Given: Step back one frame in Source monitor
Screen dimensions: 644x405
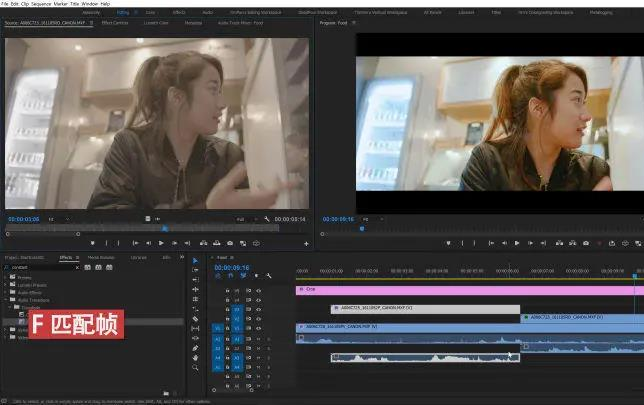Looking at the screenshot, I should click(x=148, y=243).
